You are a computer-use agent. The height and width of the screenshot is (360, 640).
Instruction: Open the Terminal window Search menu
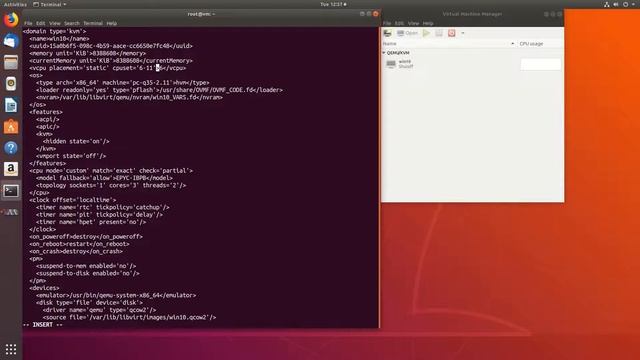pos(72,23)
